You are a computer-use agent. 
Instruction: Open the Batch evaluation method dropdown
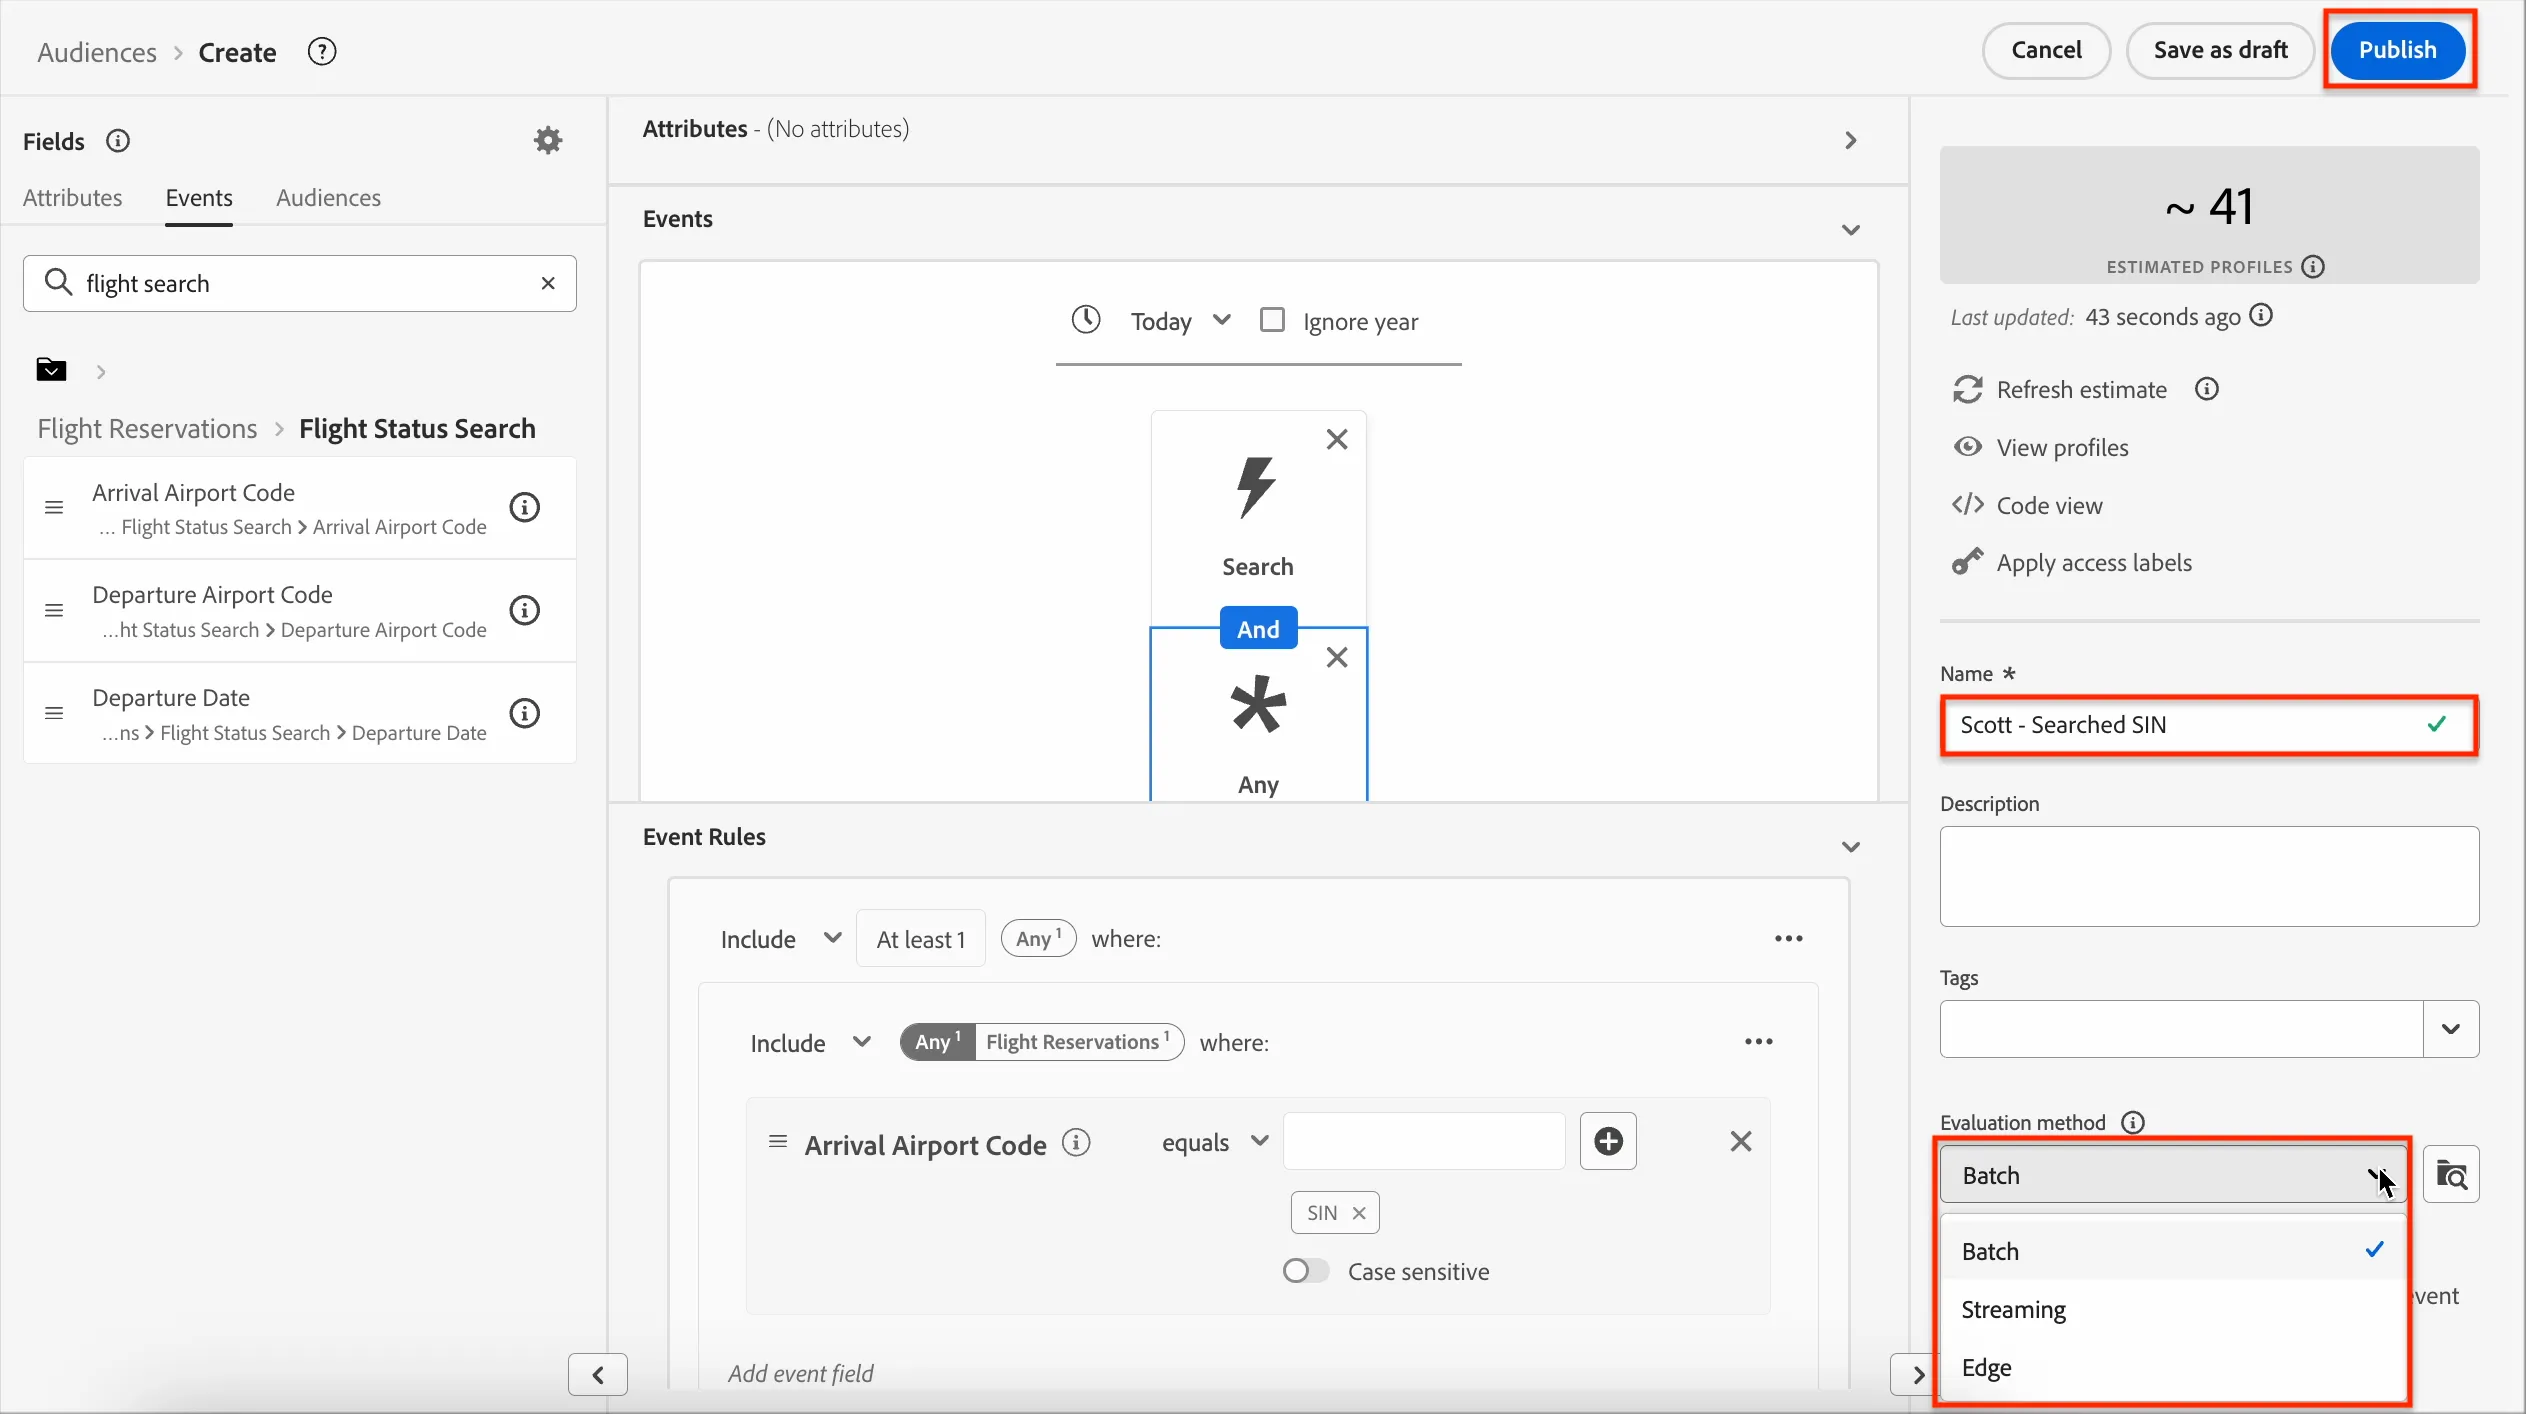2173,1175
